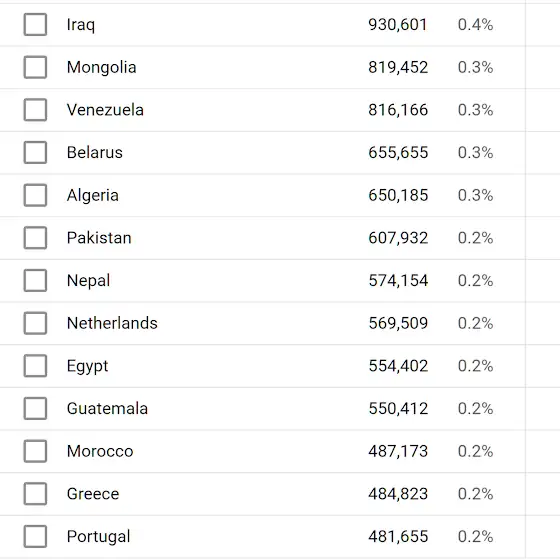Select the Egypt checkbox
The height and width of the screenshot is (560, 560).
click(x=35, y=366)
